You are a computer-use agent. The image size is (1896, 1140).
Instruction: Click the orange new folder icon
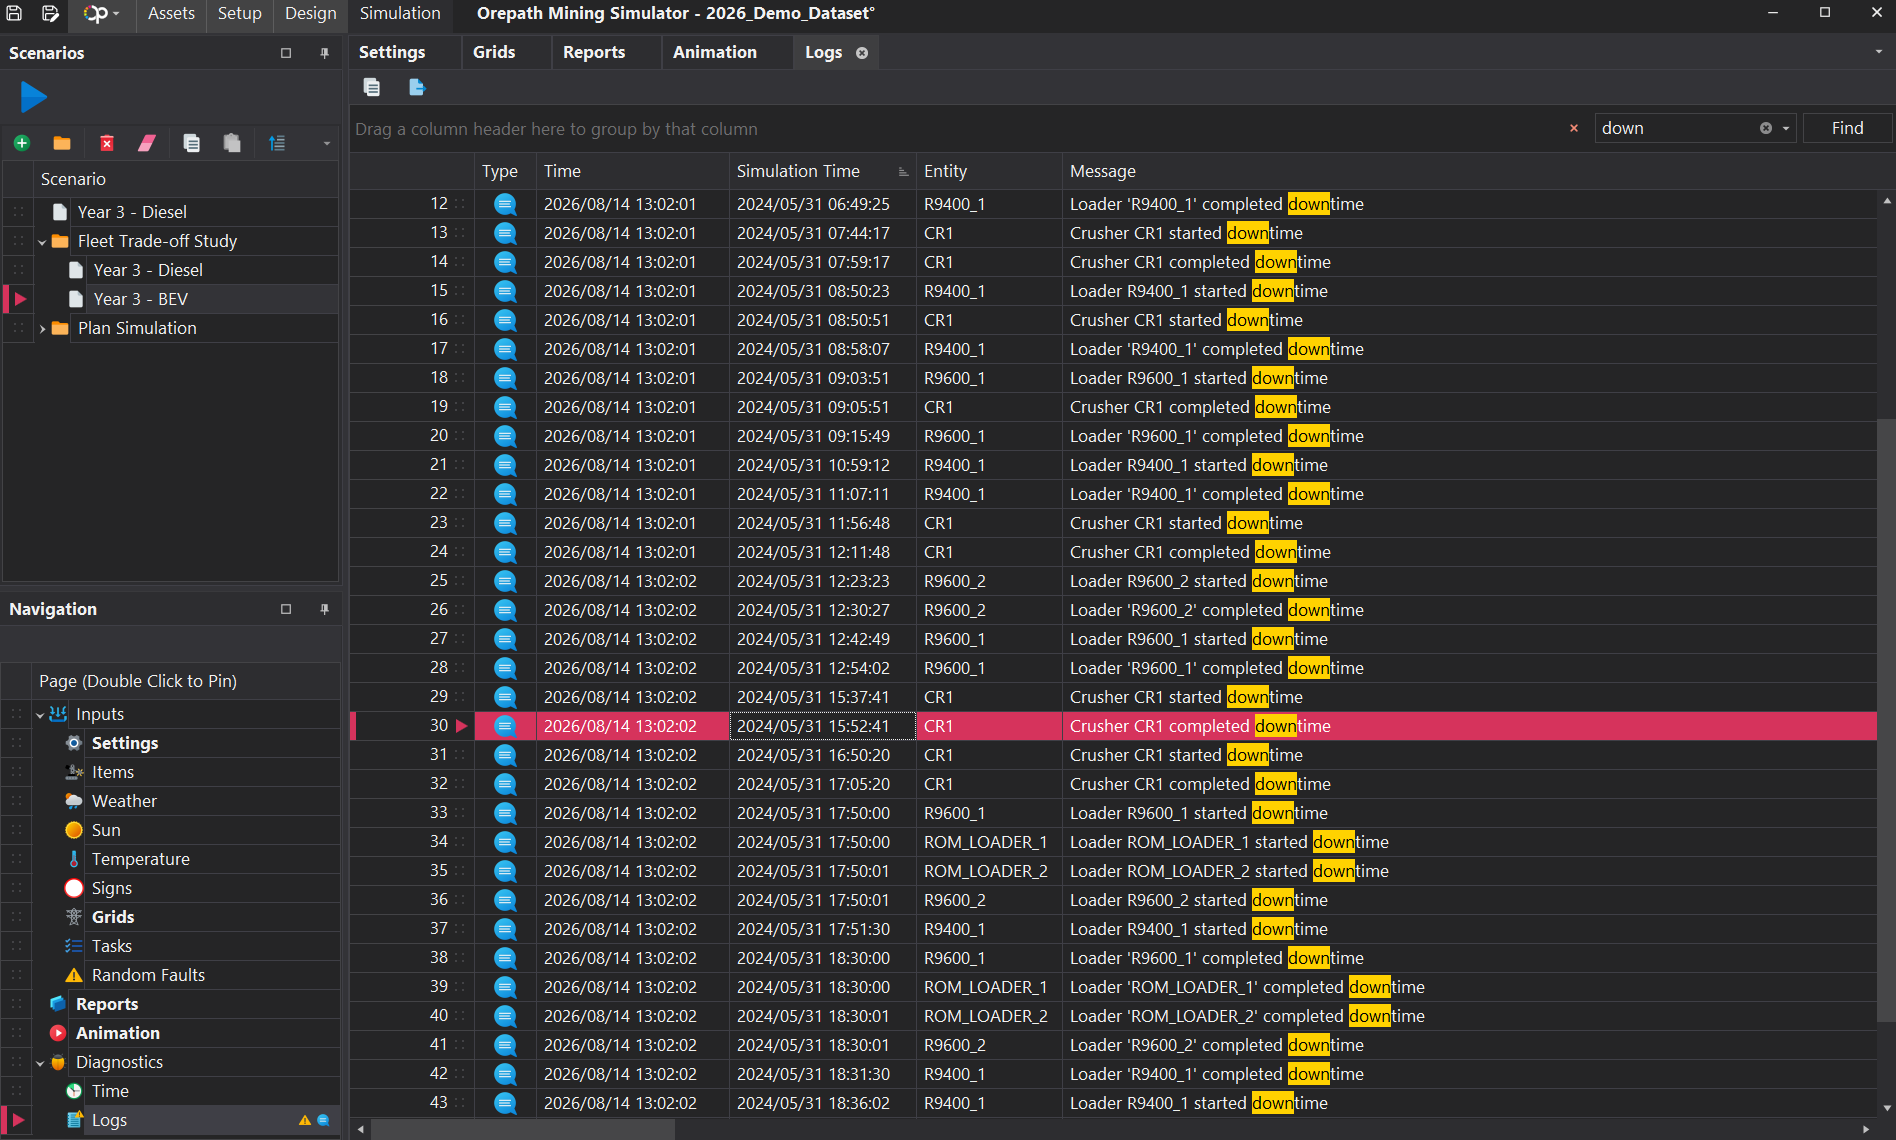[x=62, y=143]
